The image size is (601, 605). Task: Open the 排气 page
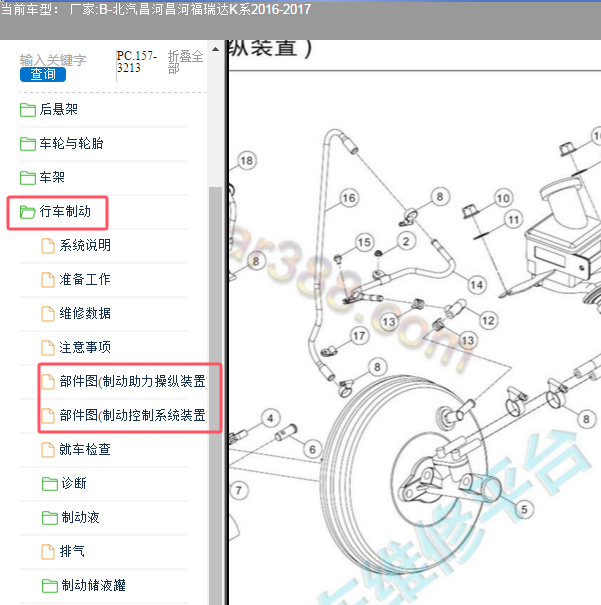pos(72,551)
